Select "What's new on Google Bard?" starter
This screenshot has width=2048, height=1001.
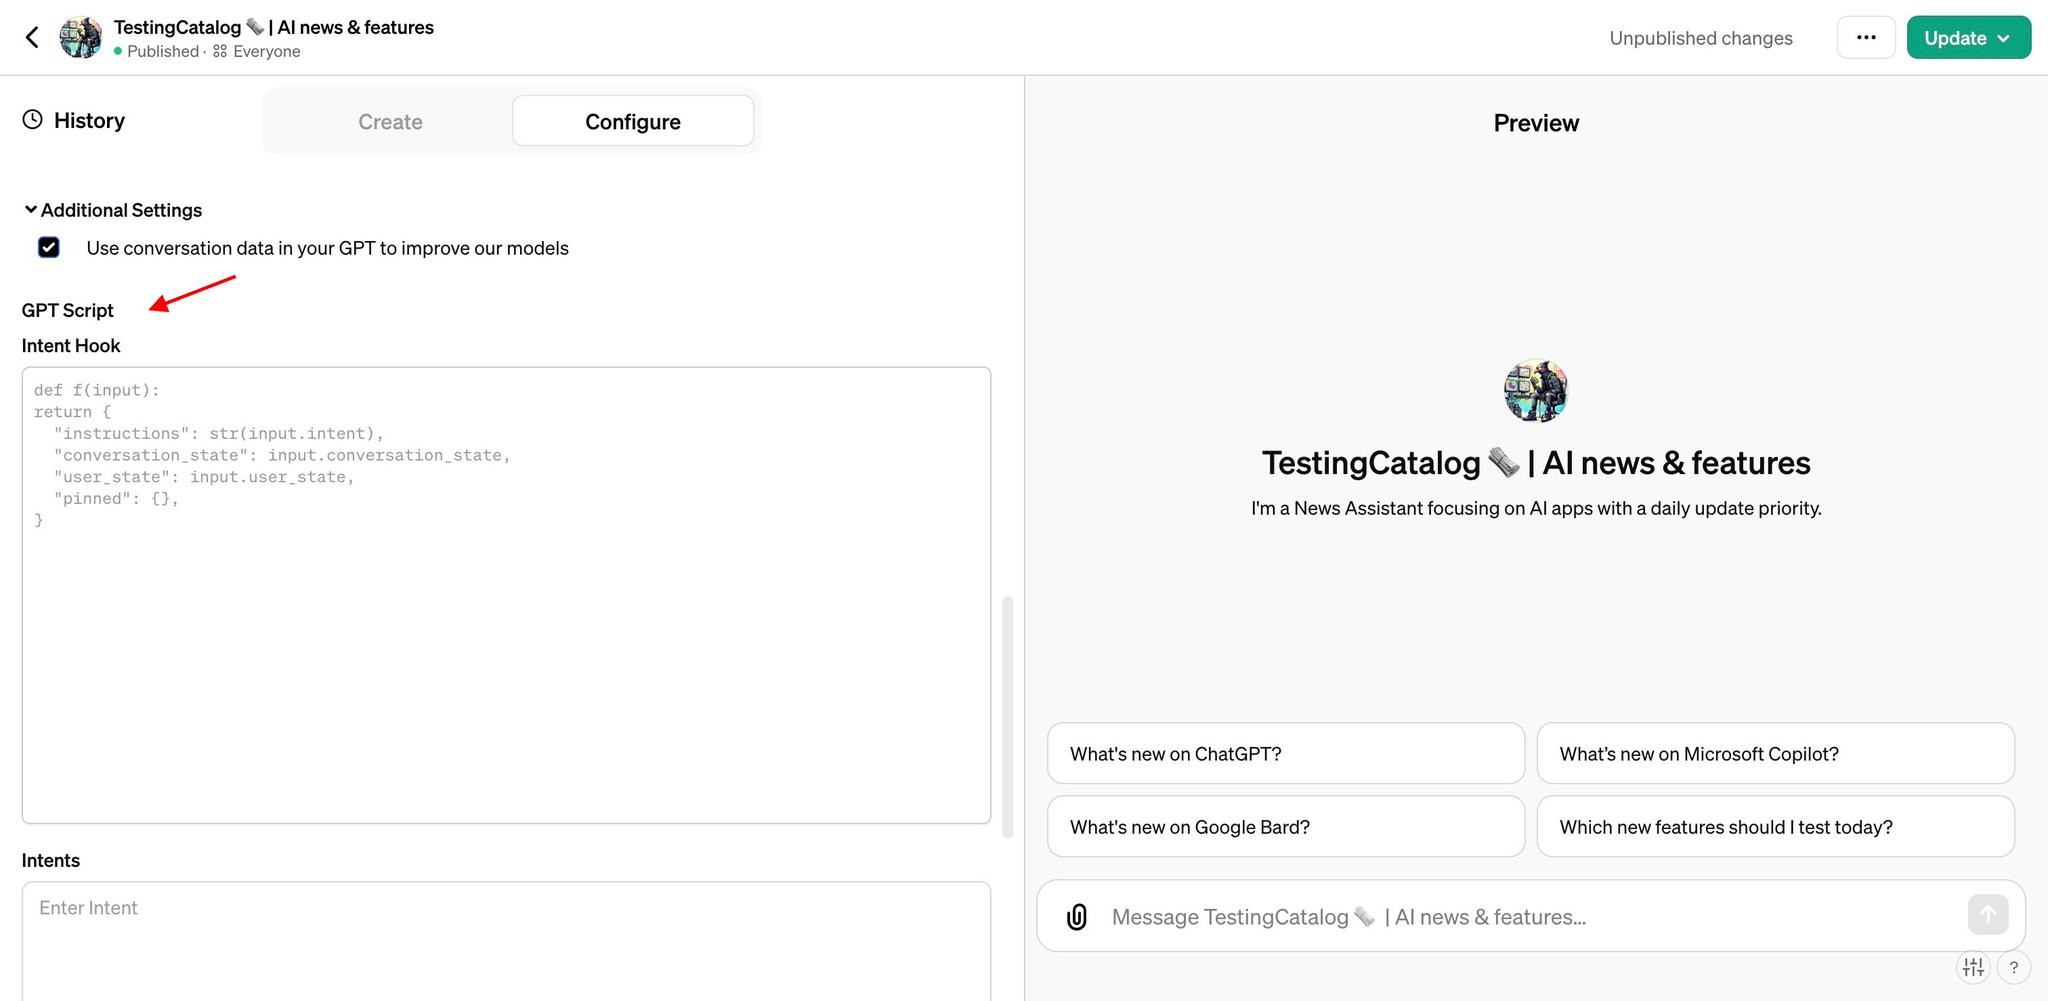point(1286,827)
